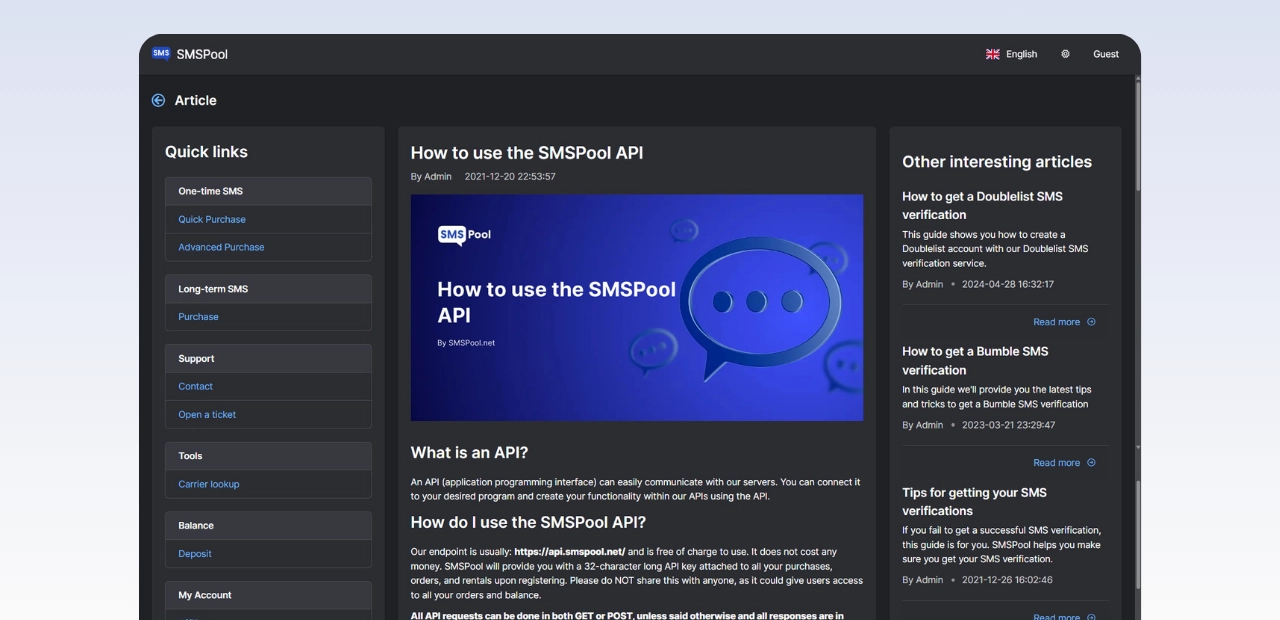Open the Bumble SMS verification article title
1280x620 pixels.
pyautogui.click(x=975, y=360)
